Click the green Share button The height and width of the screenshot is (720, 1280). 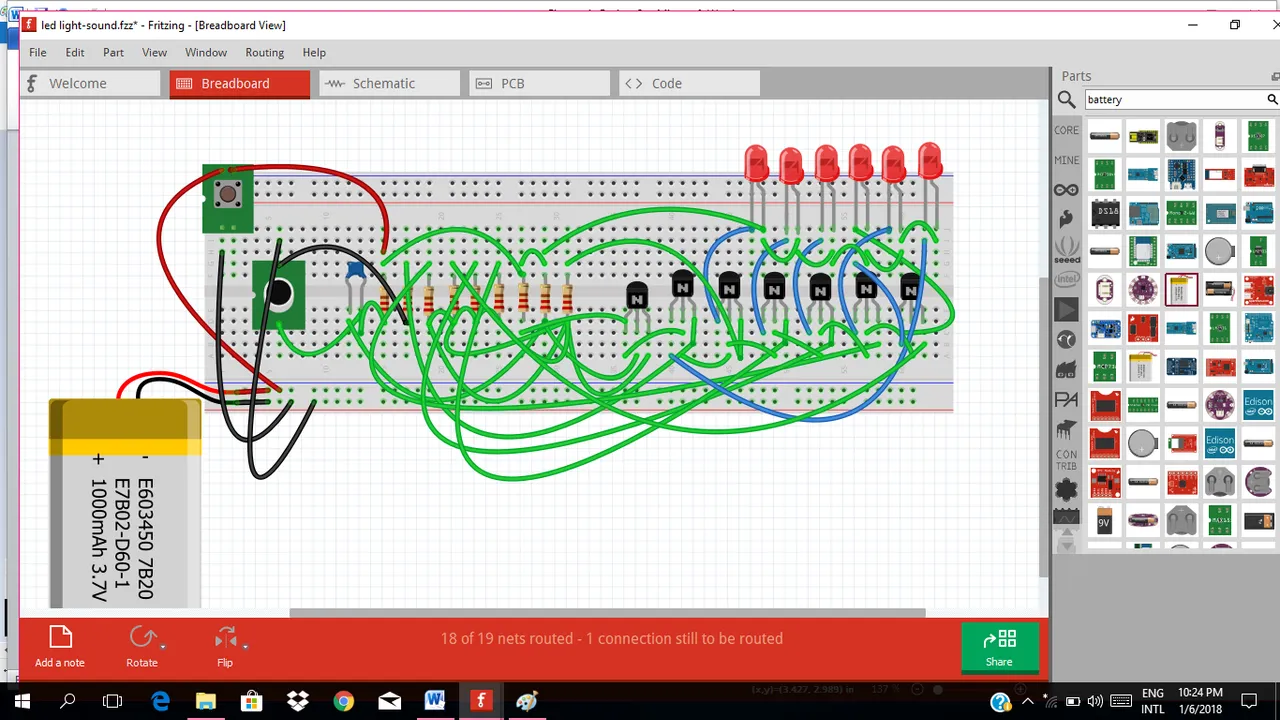tap(999, 647)
